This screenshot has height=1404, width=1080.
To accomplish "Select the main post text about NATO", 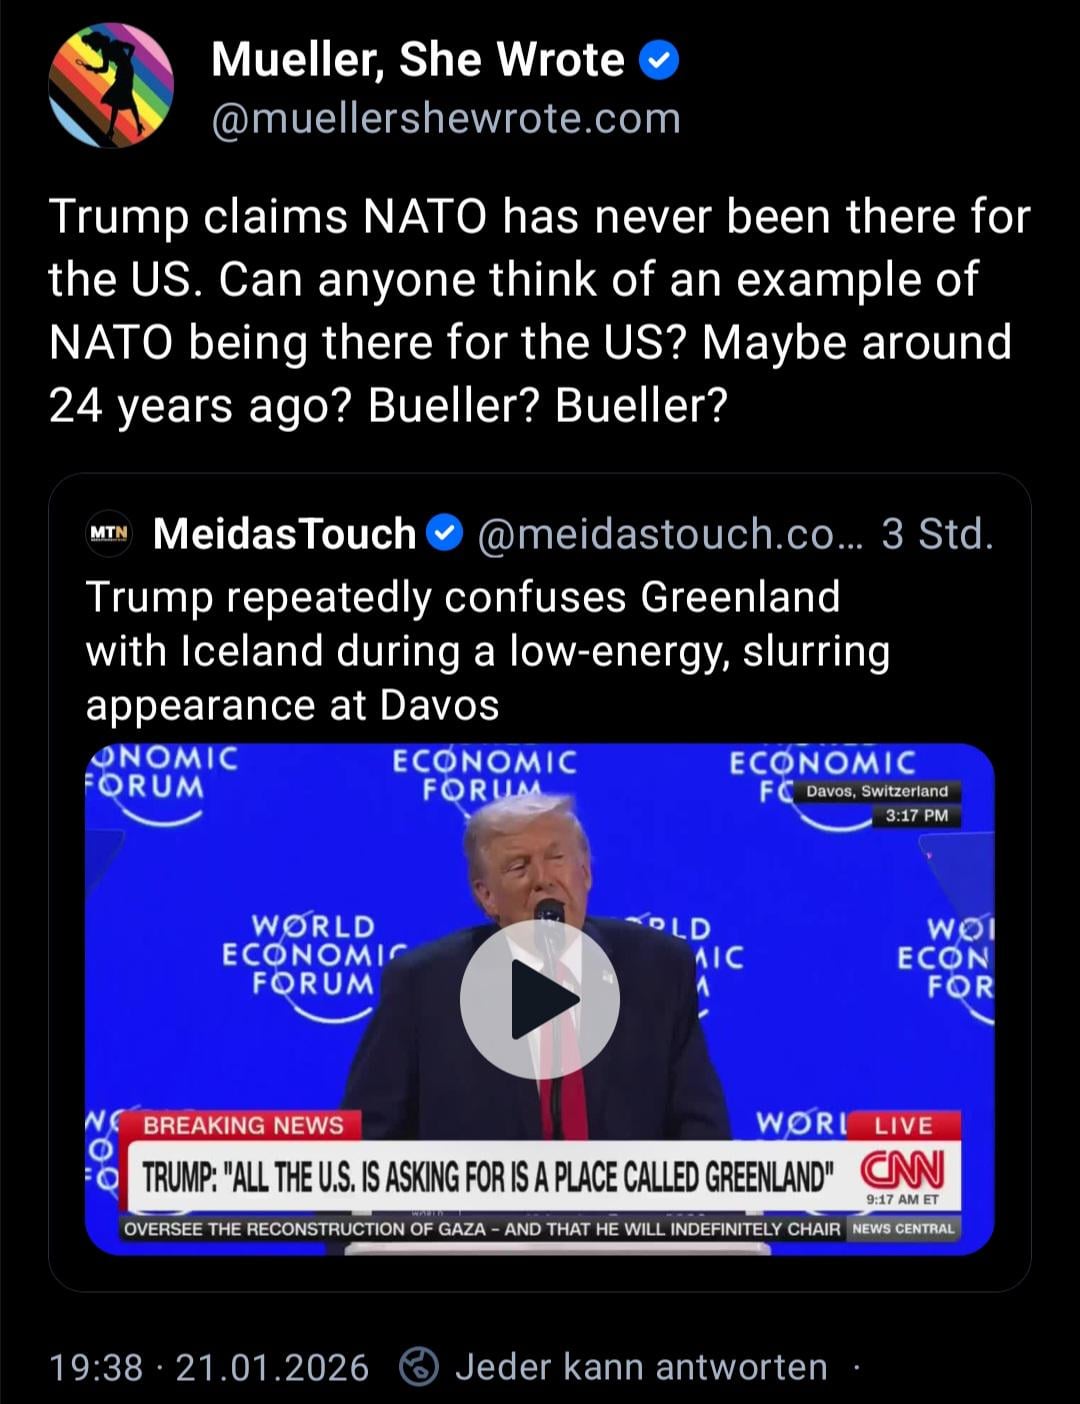I will point(538,310).
